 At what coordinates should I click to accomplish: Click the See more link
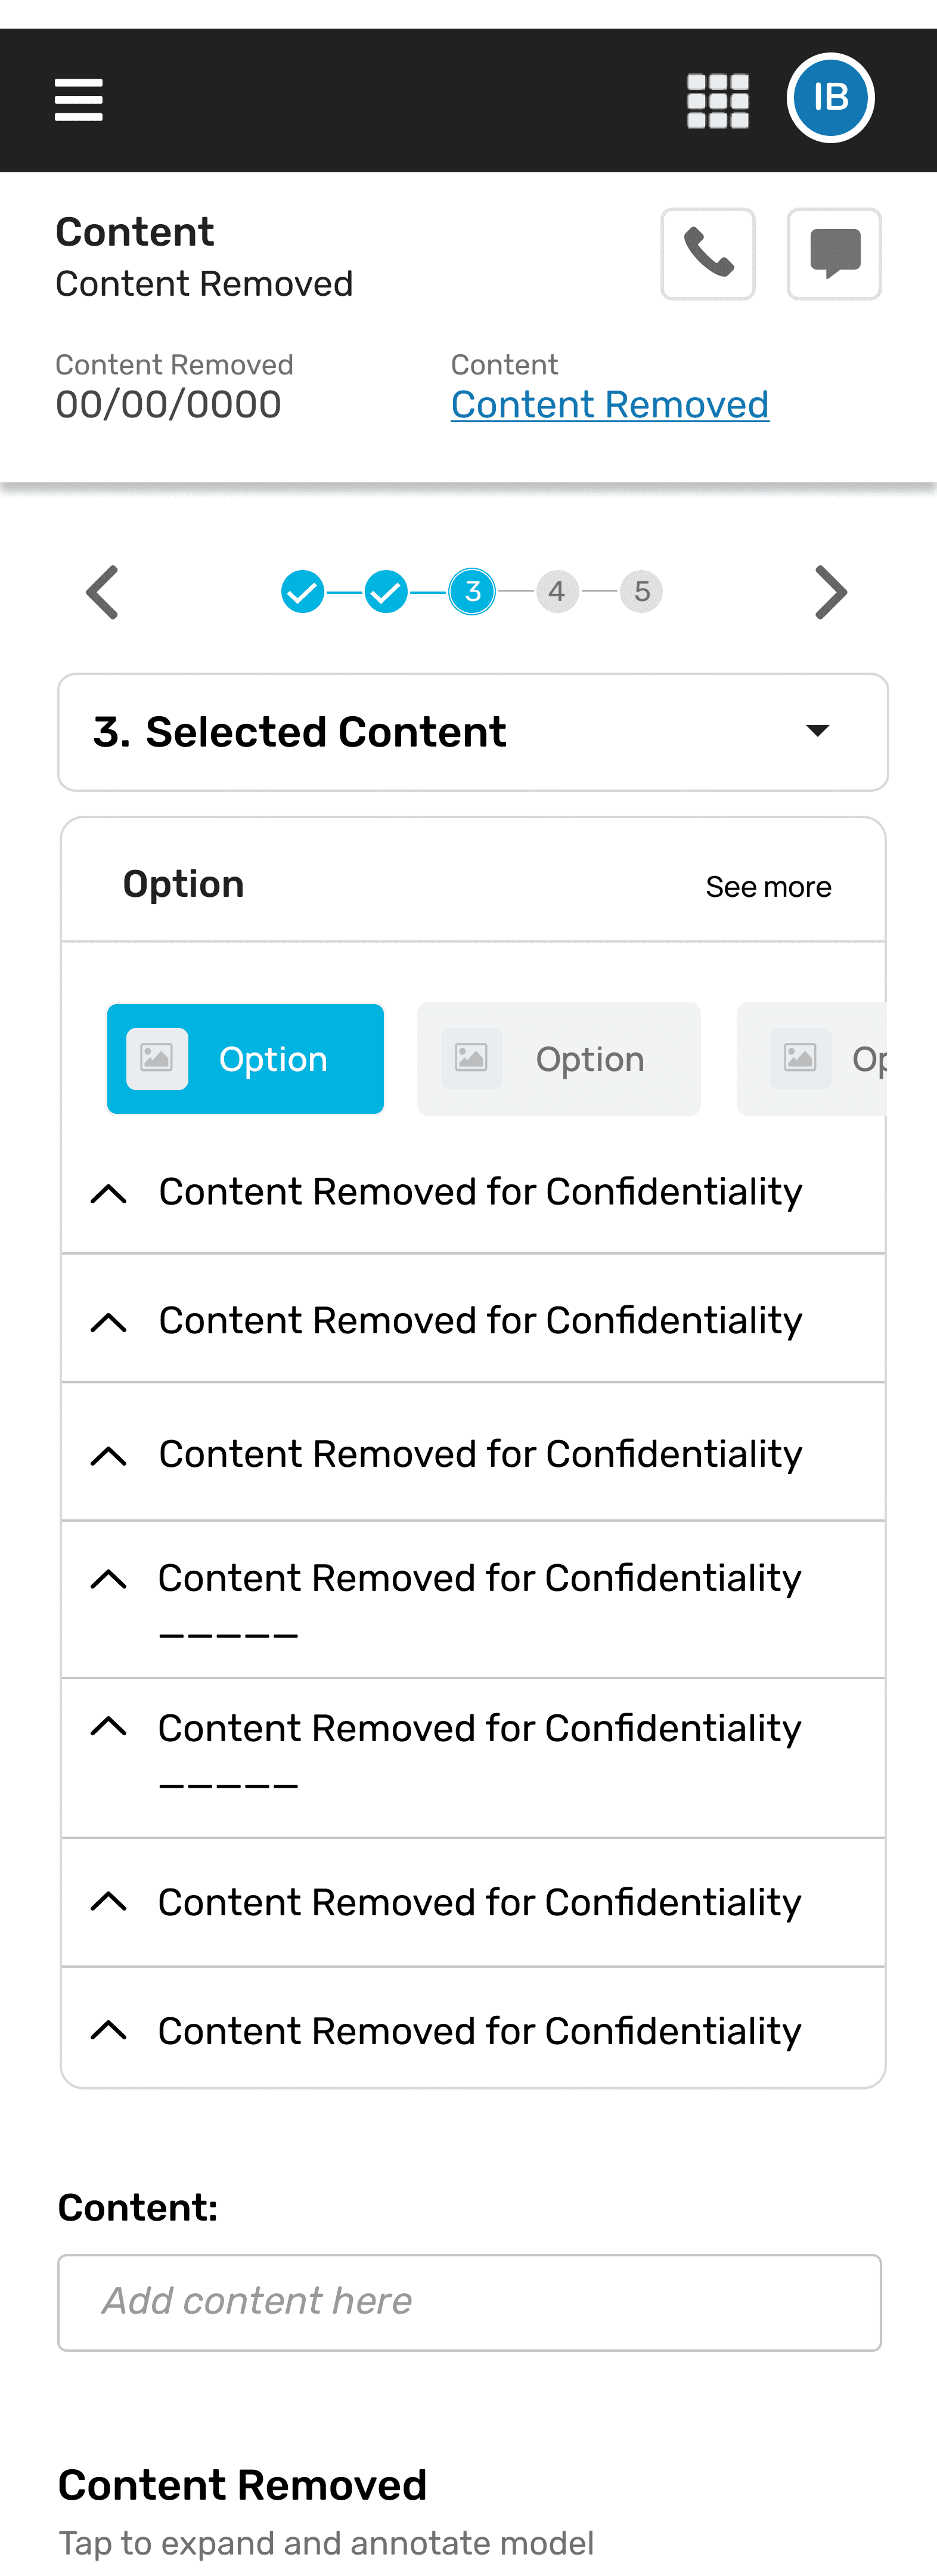tap(768, 887)
